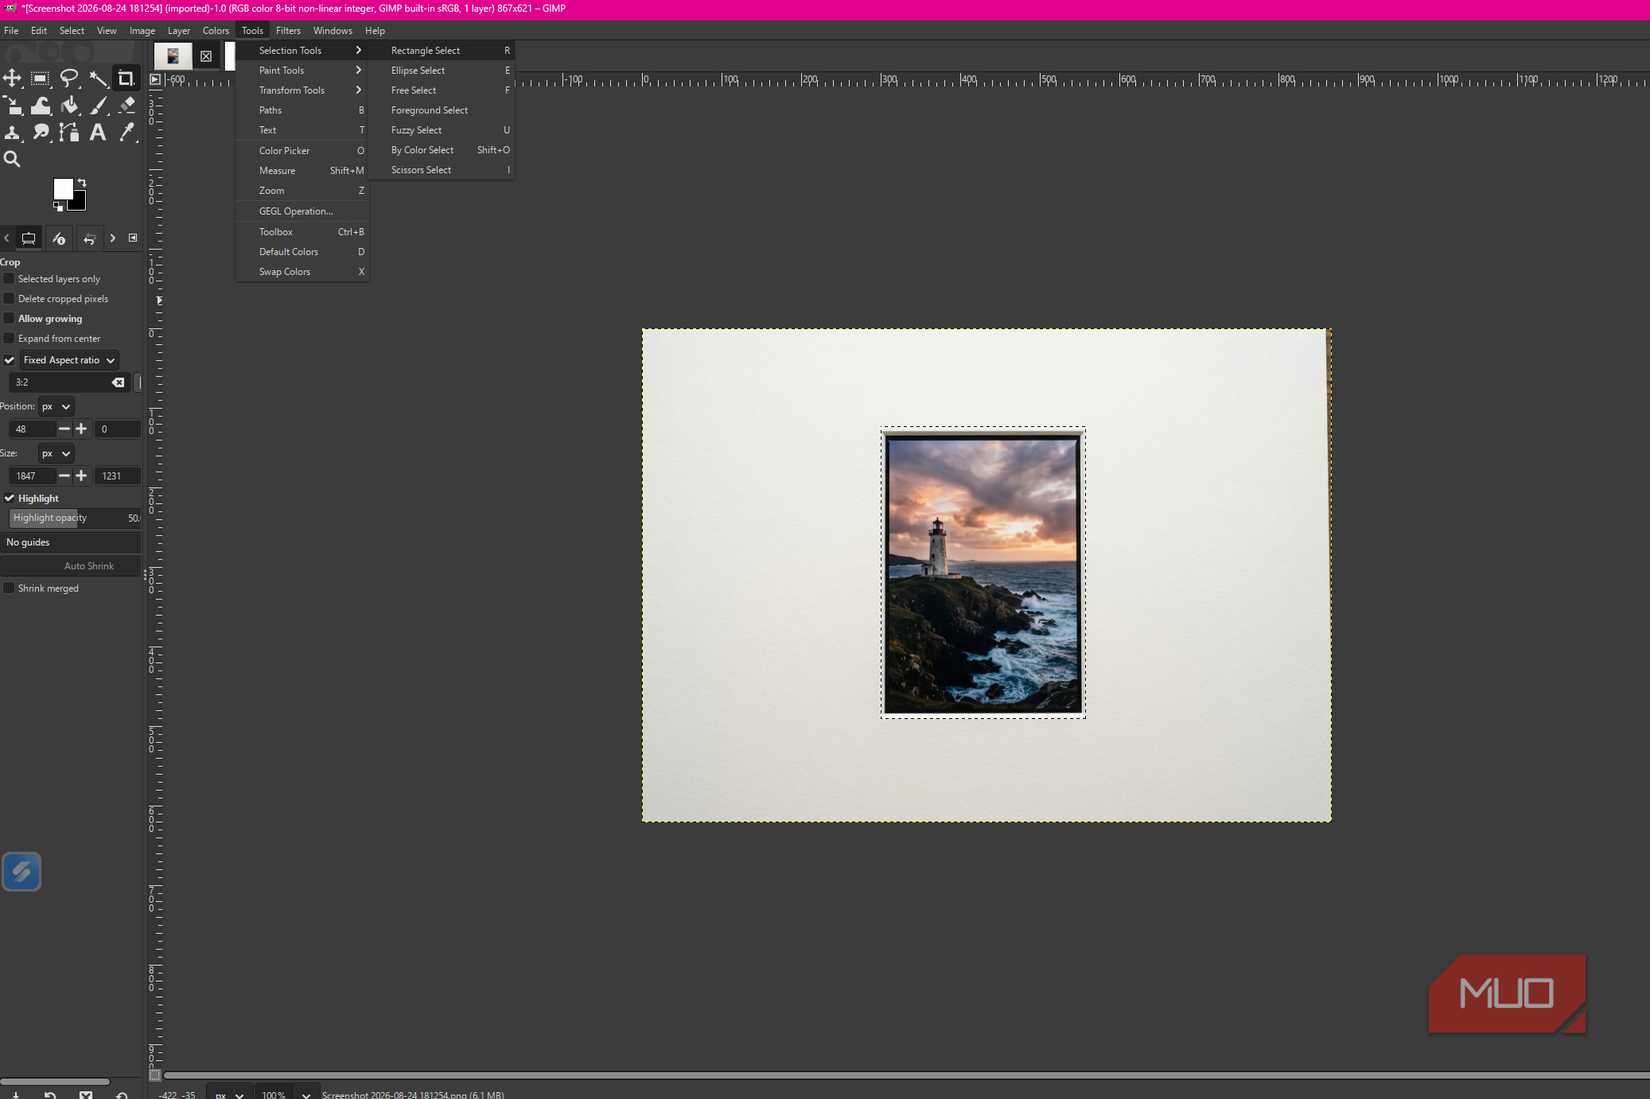The width and height of the screenshot is (1650, 1099).
Task: Select the Zoom magnifier tool
Action: 12,159
